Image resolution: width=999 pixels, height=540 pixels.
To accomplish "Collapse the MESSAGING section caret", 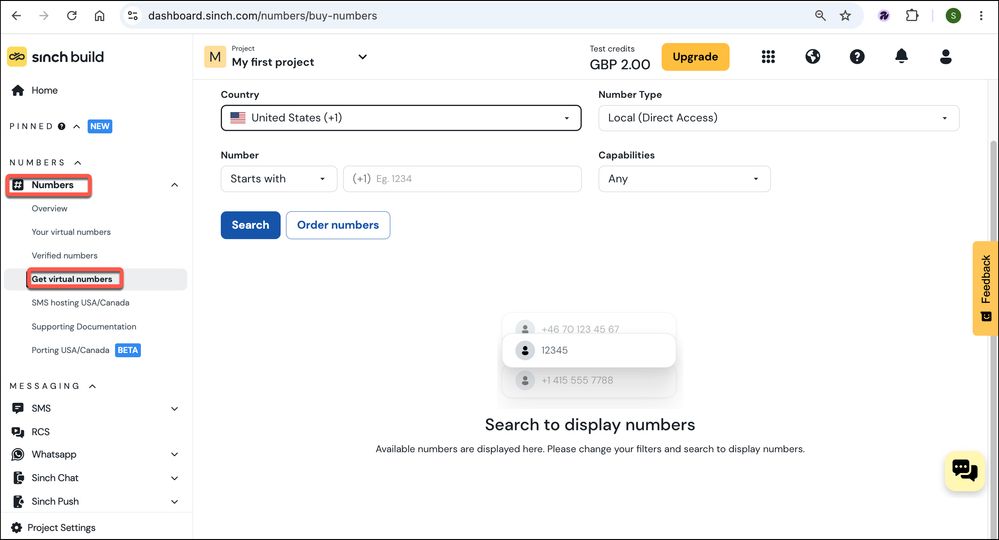I will [x=92, y=386].
